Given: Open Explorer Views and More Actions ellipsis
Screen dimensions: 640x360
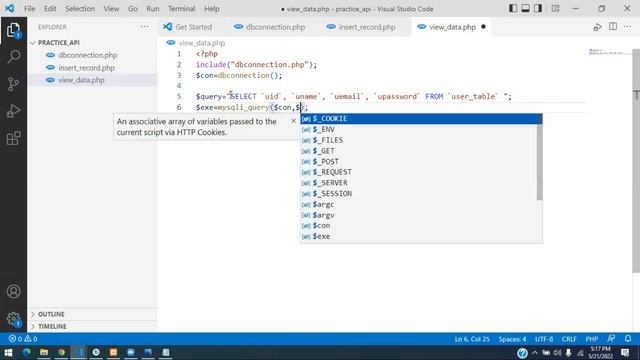Looking at the screenshot, I should point(144,27).
